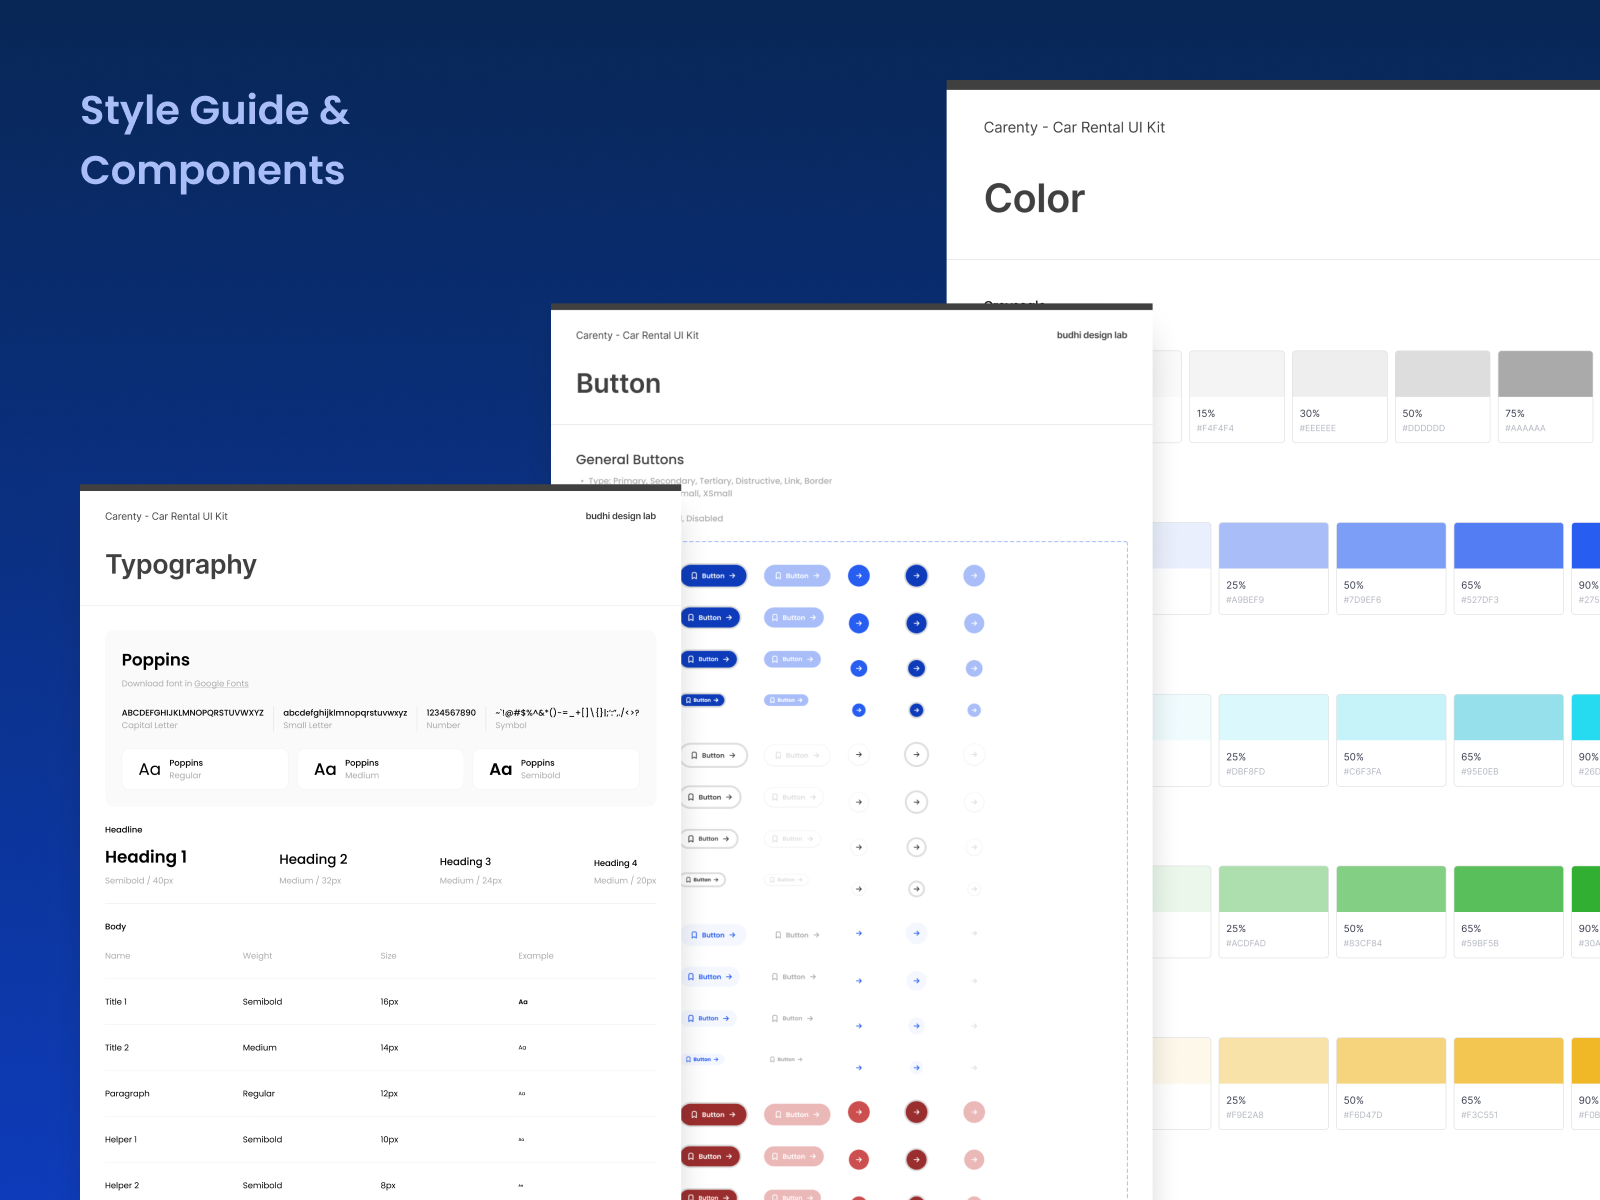Choose the #C6F3FA 50% cyan swatch
The height and width of the screenshot is (1200, 1600).
point(1391,740)
